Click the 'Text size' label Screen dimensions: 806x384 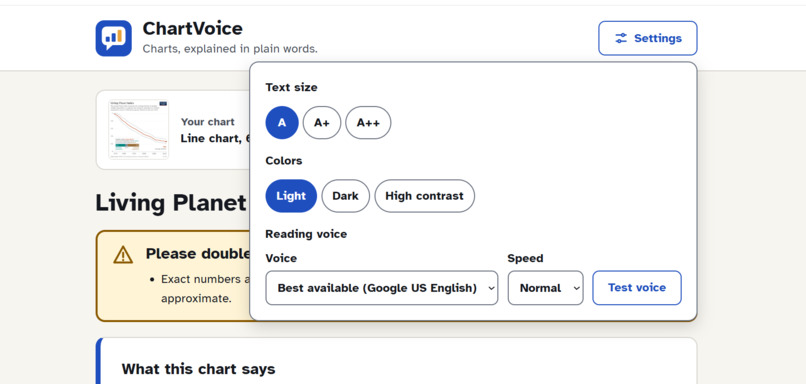291,87
